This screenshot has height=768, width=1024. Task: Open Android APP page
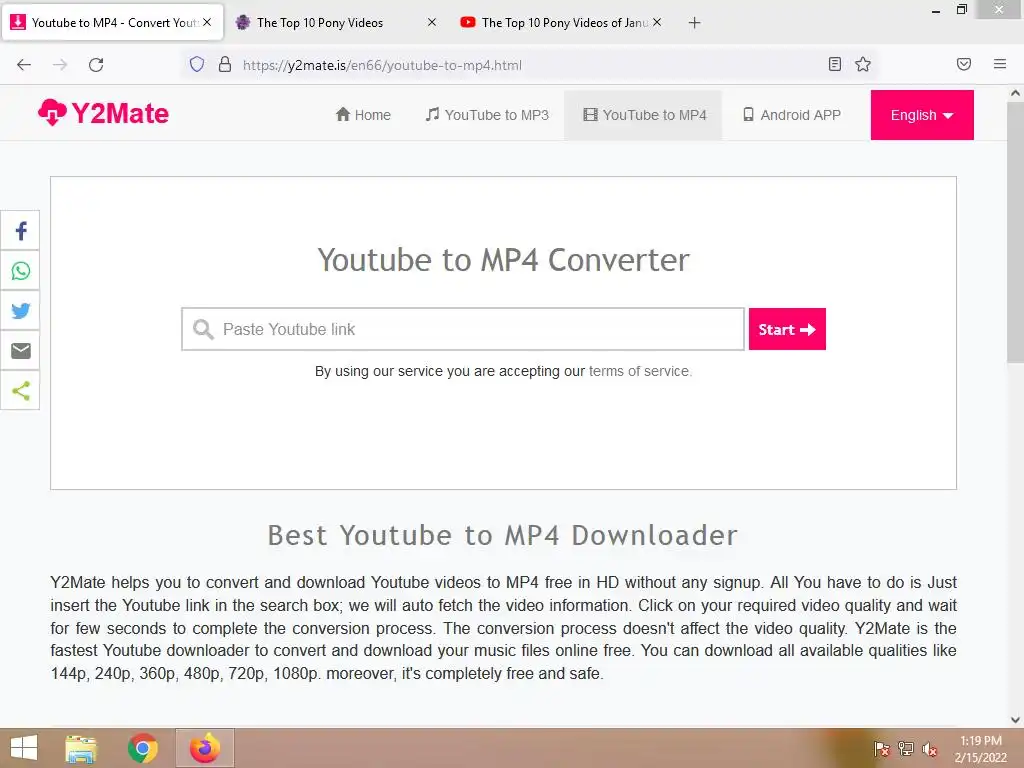[x=792, y=115]
